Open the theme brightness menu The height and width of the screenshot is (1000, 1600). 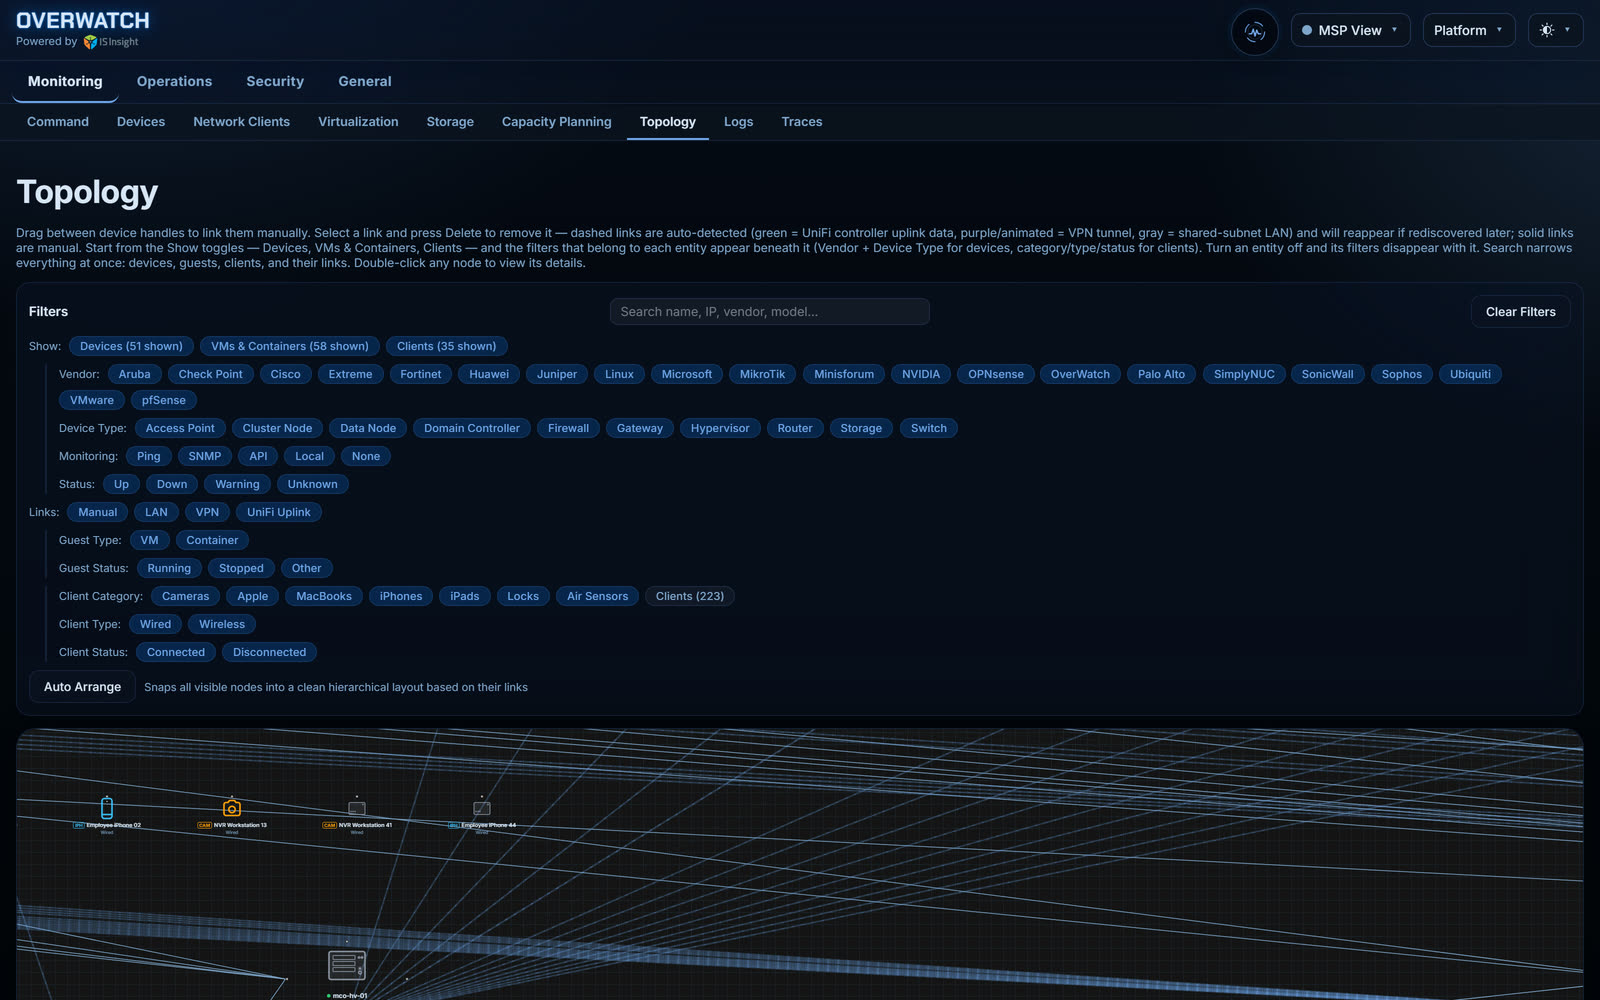tap(1555, 30)
